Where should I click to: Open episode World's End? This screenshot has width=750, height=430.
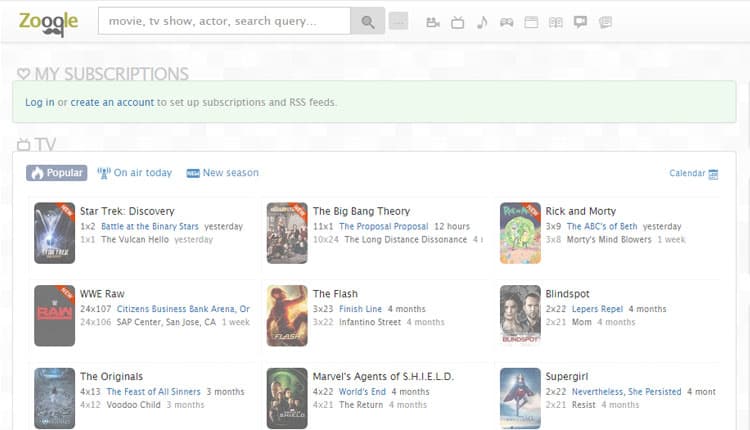coord(362,392)
